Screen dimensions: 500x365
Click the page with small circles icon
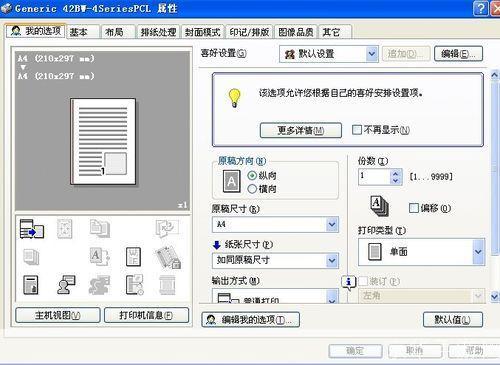click(x=134, y=285)
